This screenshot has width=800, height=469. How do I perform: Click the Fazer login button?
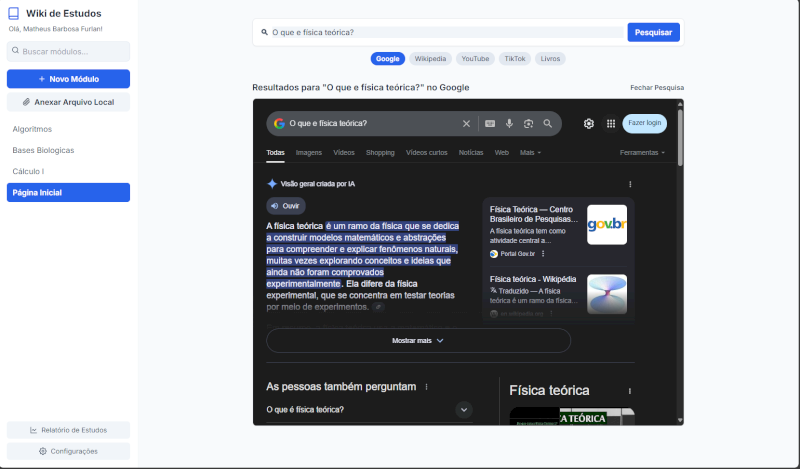click(644, 123)
